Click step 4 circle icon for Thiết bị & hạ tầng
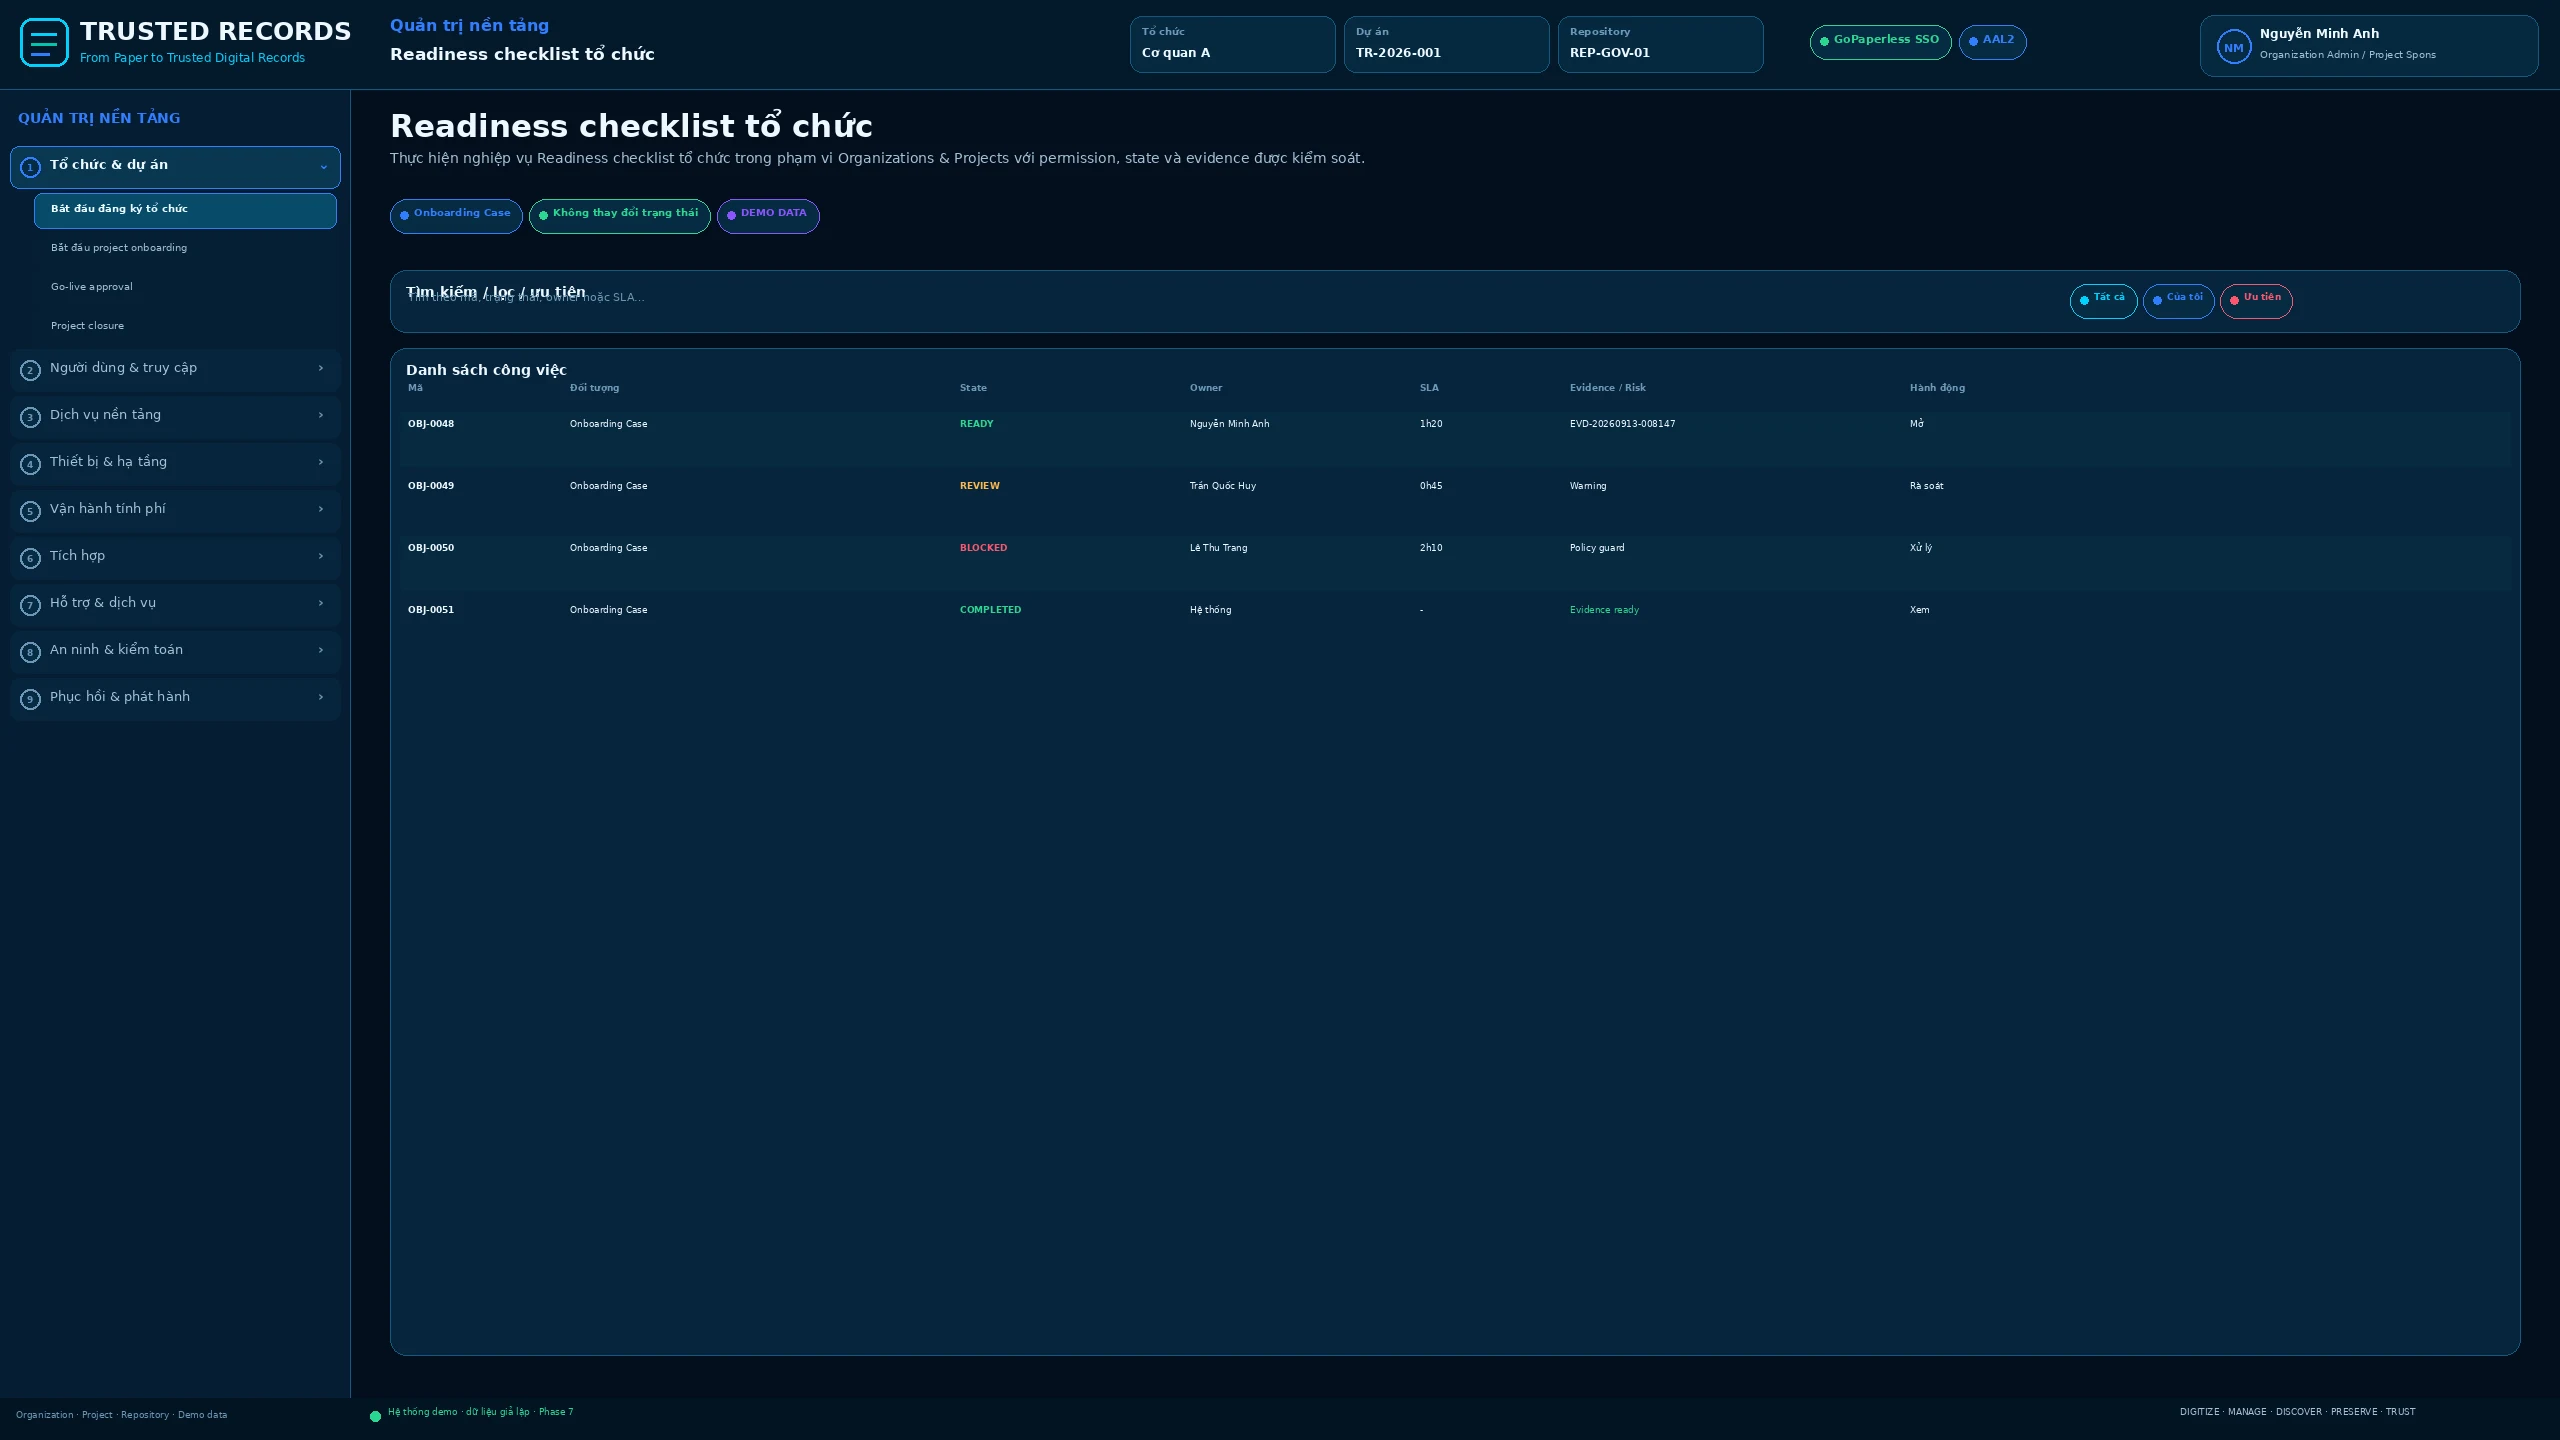The width and height of the screenshot is (2560, 1440). pyautogui.click(x=30, y=465)
